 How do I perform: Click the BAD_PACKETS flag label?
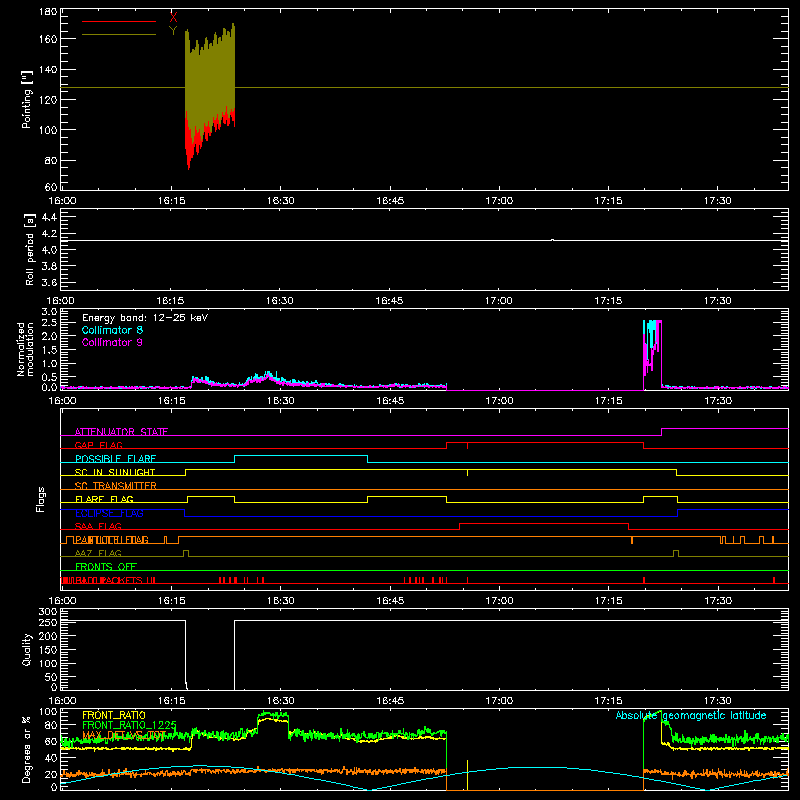[110, 580]
